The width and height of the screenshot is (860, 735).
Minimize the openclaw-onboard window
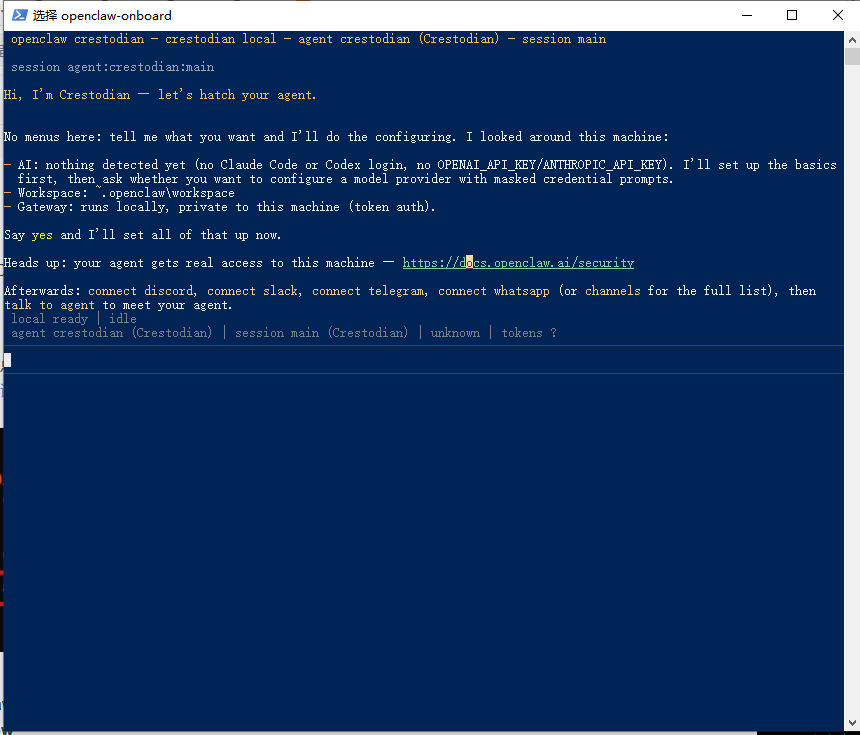pos(747,15)
